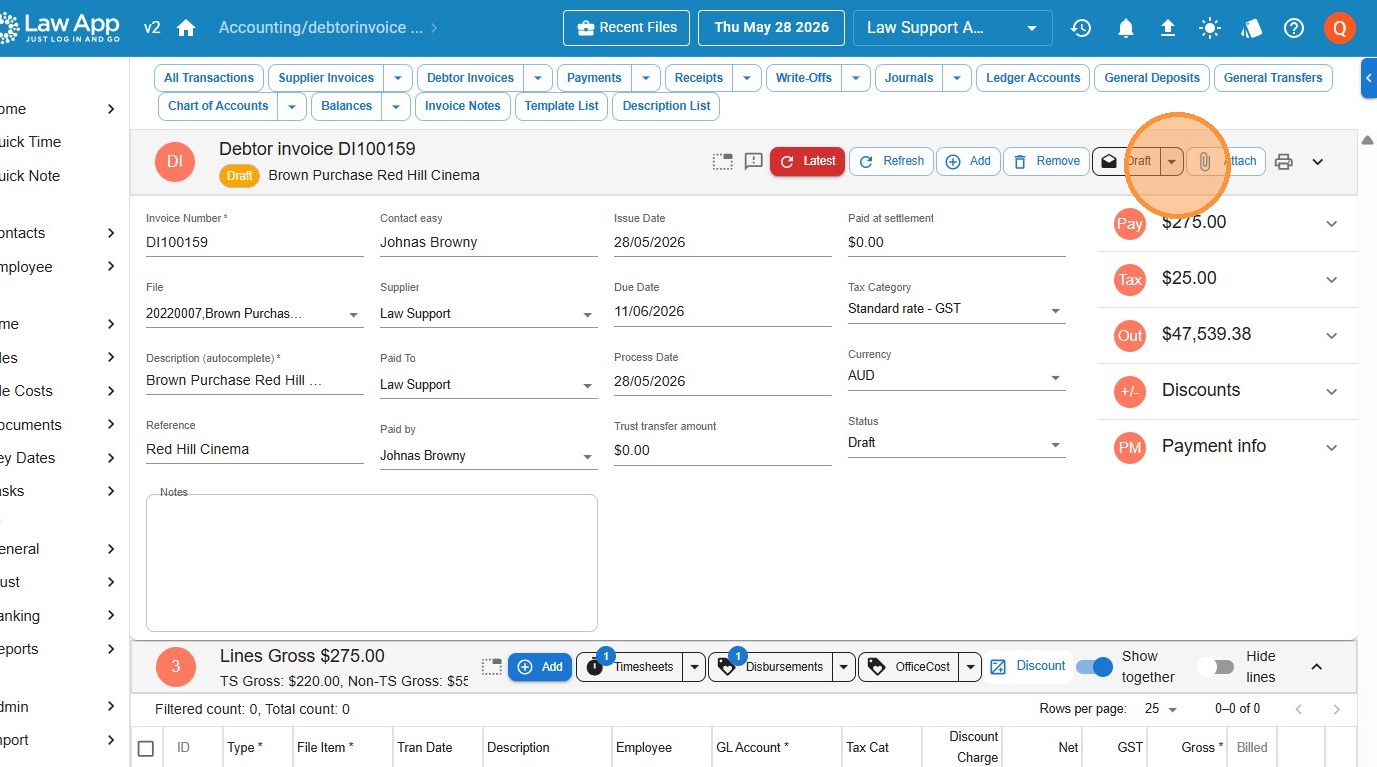Go to next page of lines
The height and width of the screenshot is (767, 1377).
point(1337,709)
